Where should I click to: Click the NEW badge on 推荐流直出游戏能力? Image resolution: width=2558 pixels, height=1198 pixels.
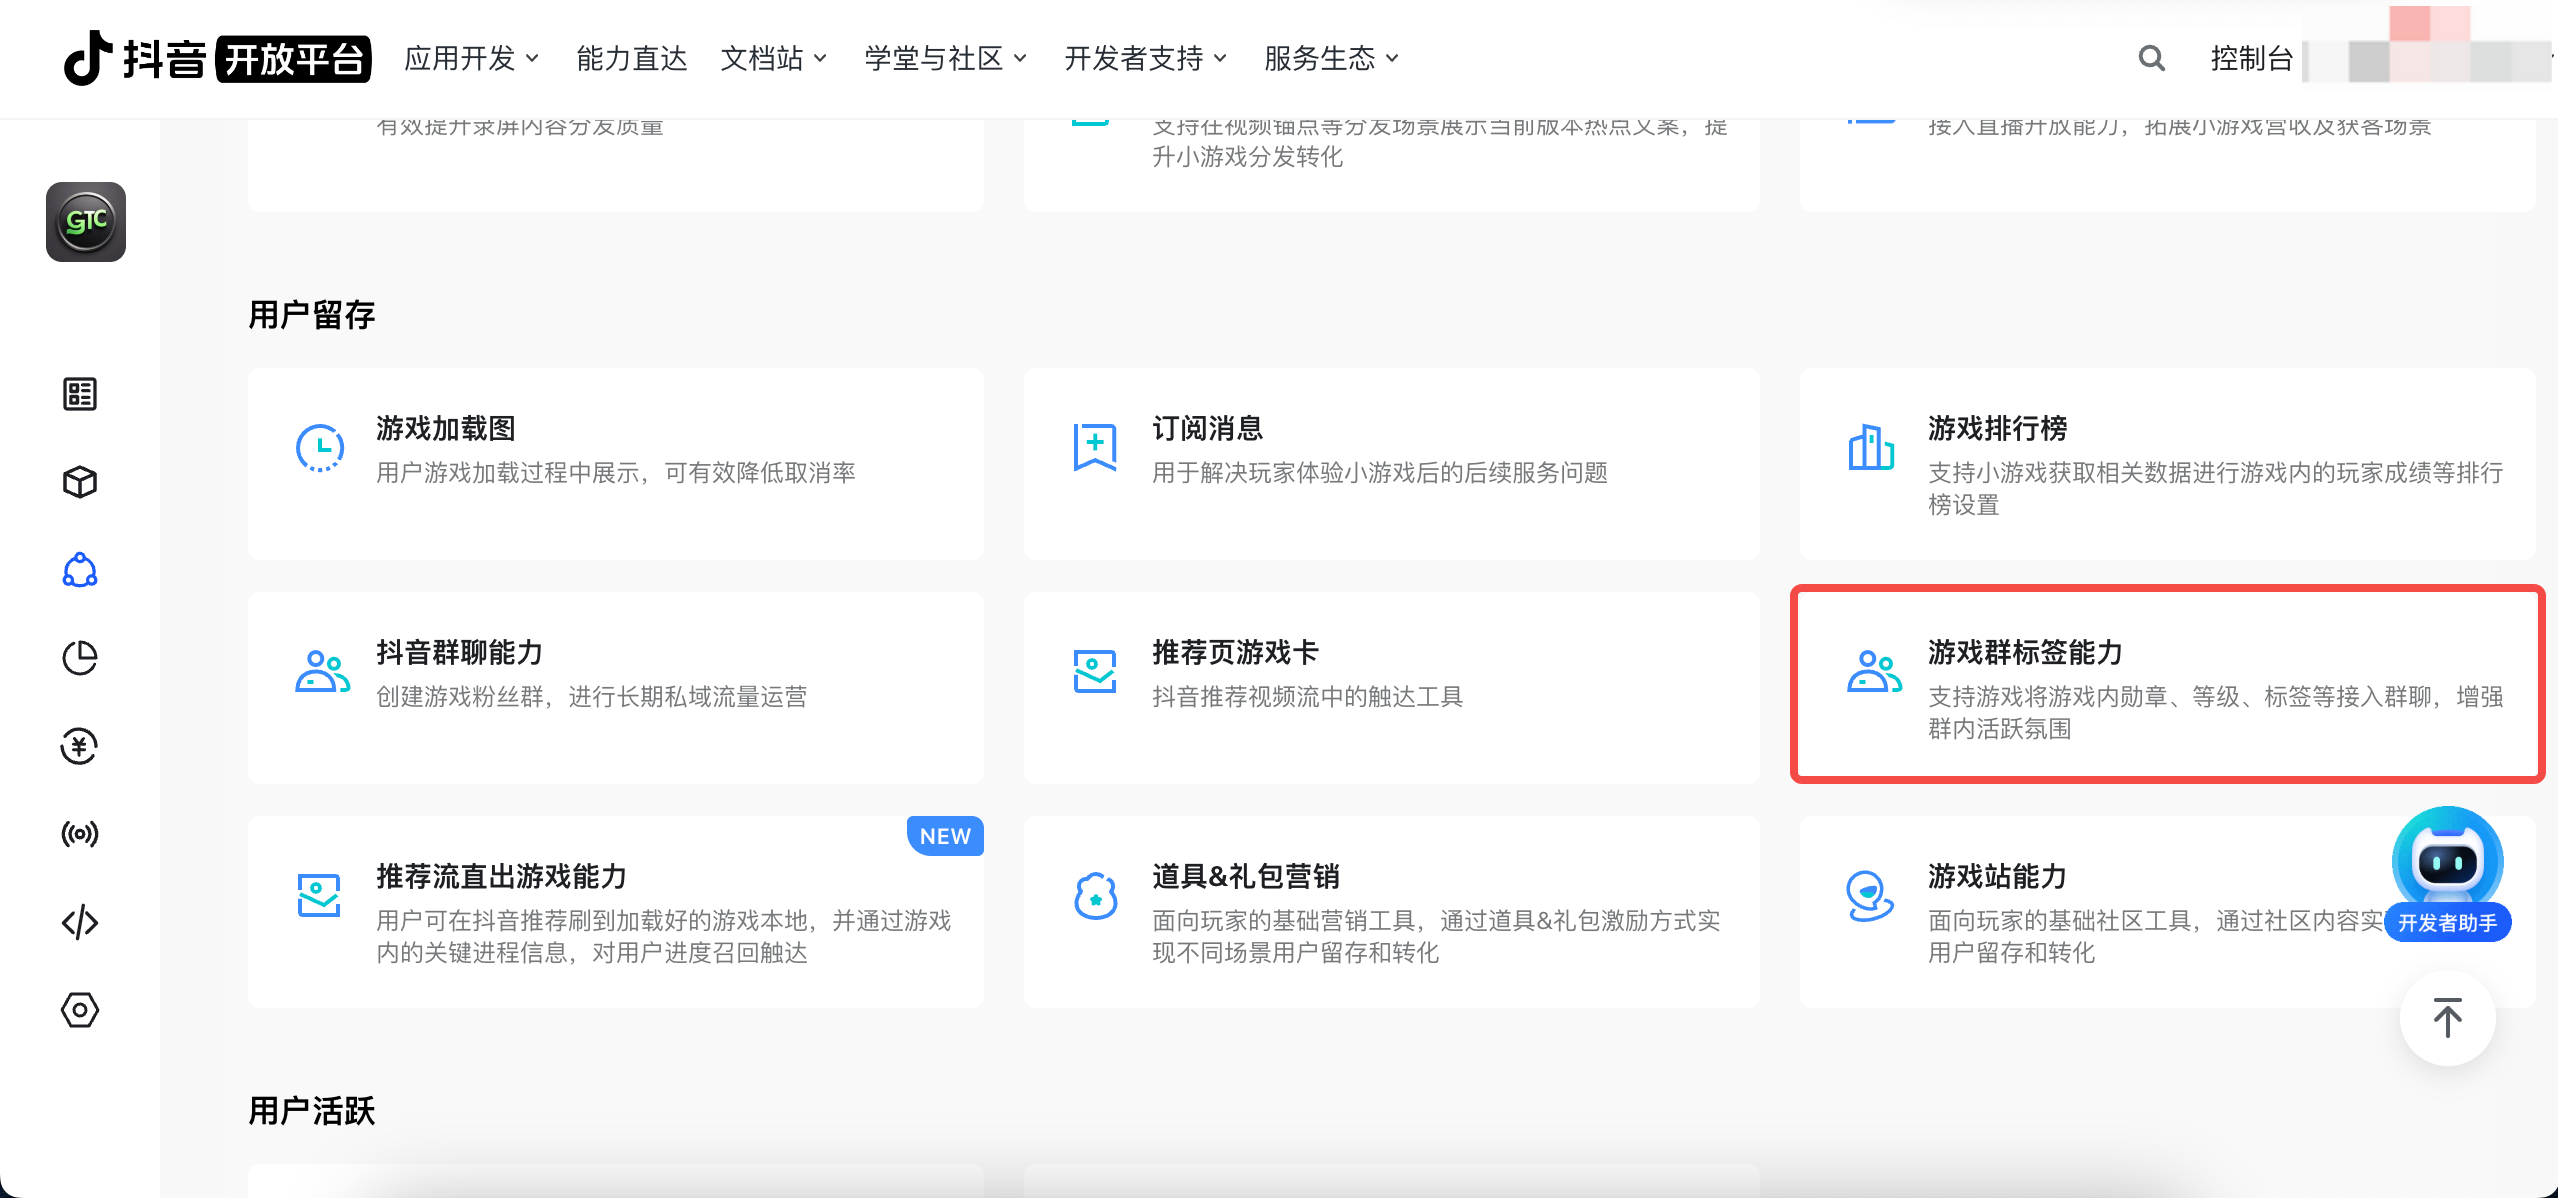[x=945, y=836]
